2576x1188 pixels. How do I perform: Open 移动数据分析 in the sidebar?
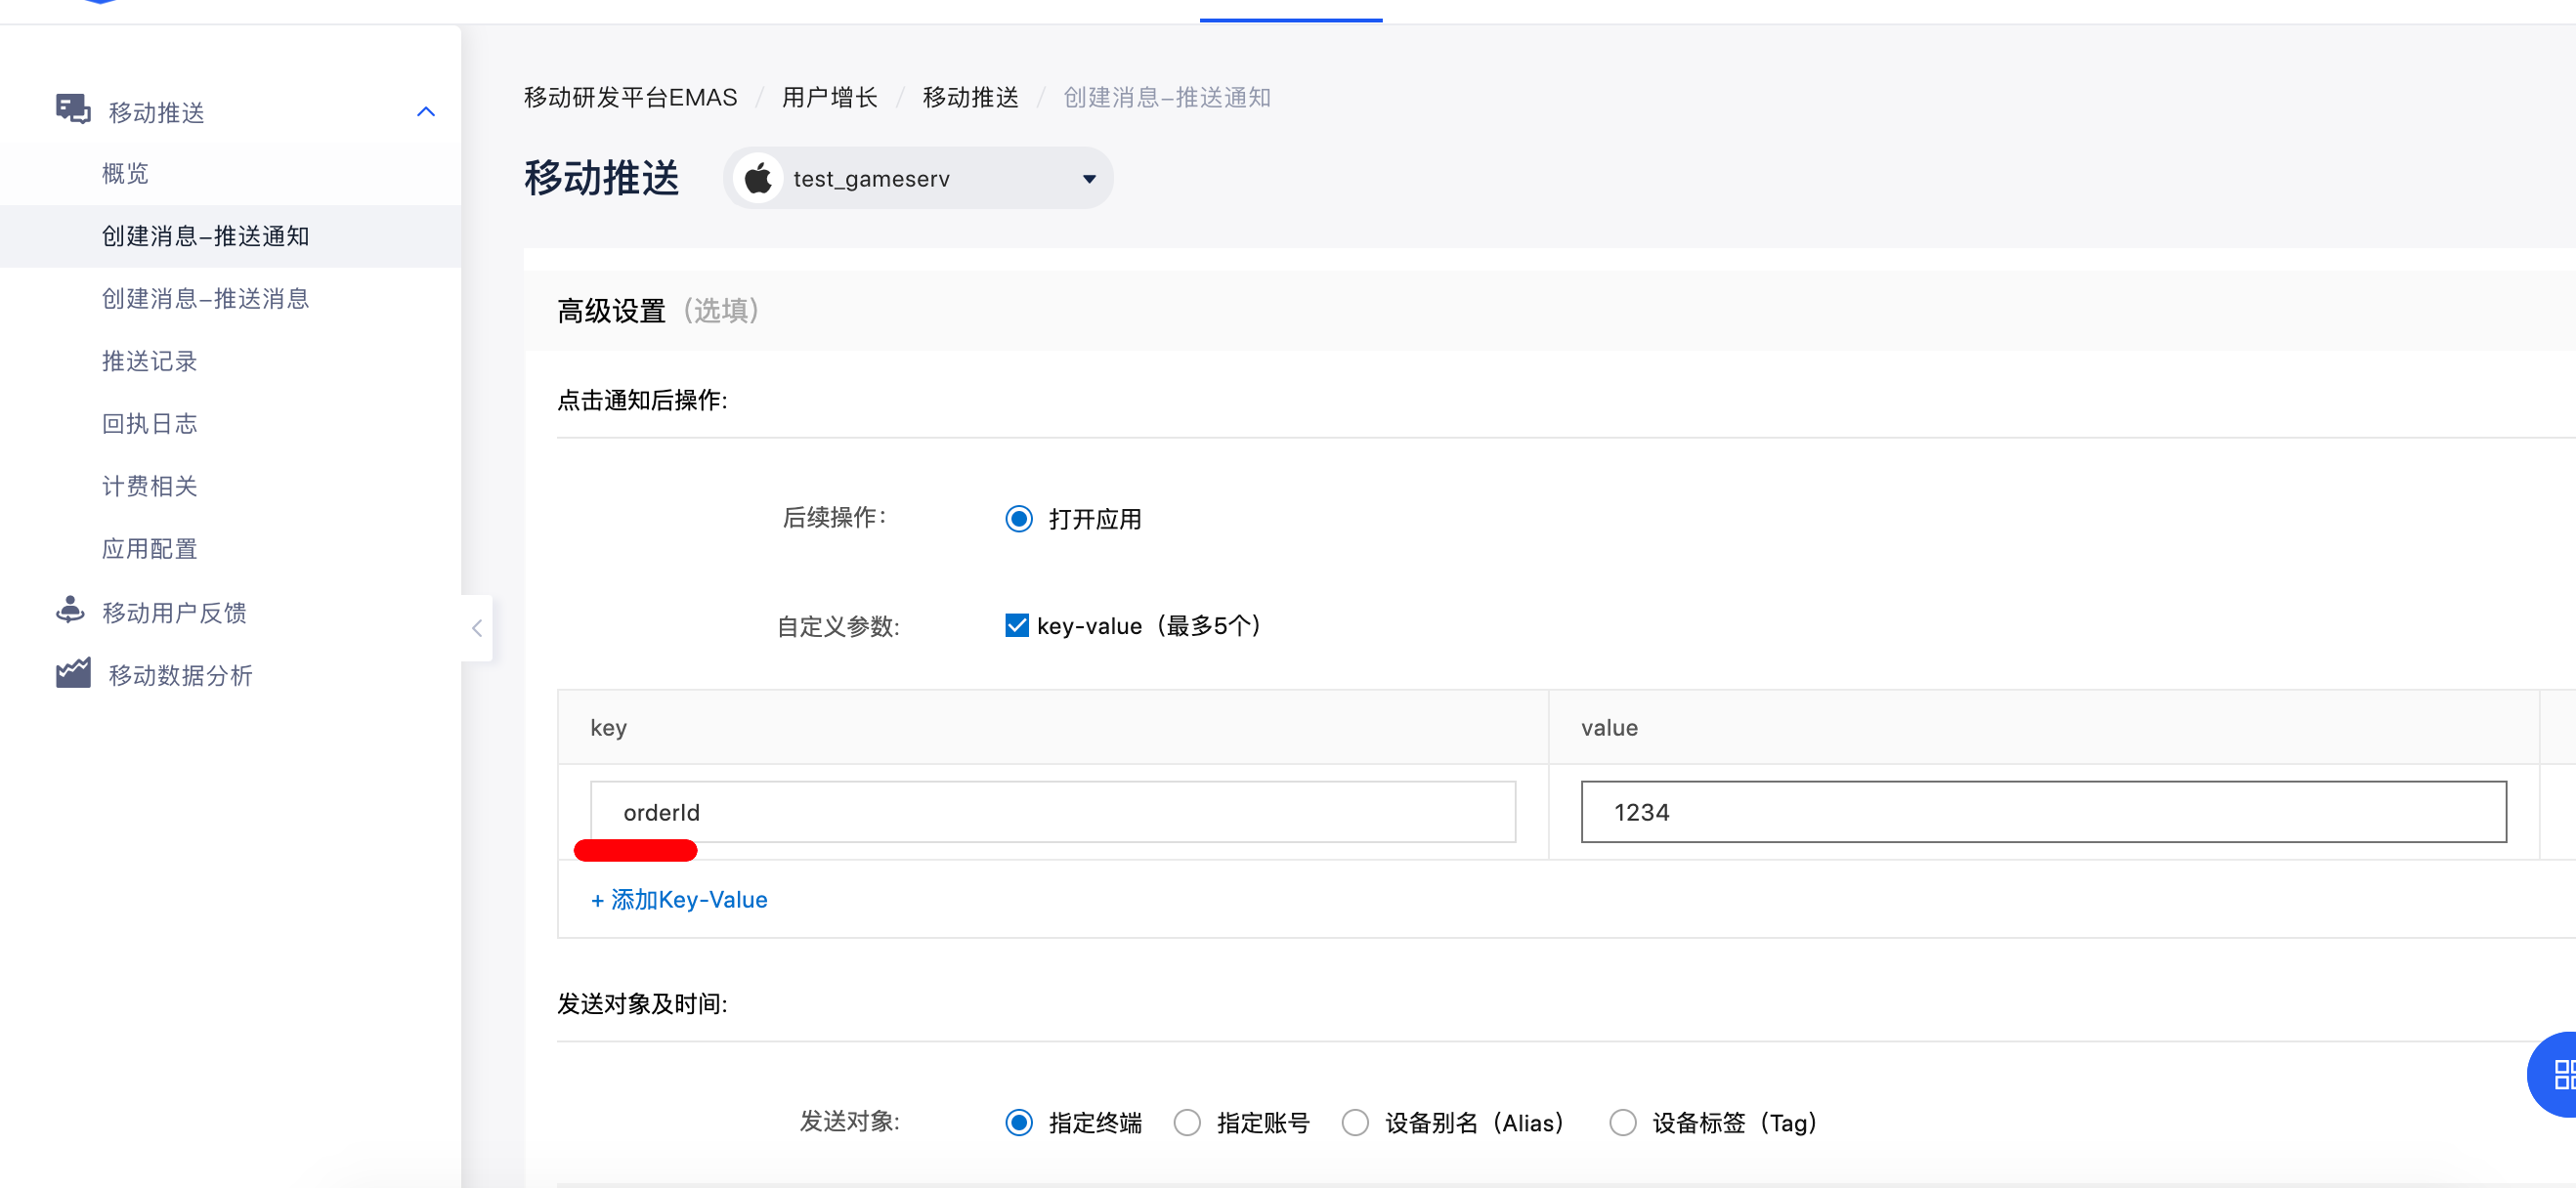tap(180, 676)
